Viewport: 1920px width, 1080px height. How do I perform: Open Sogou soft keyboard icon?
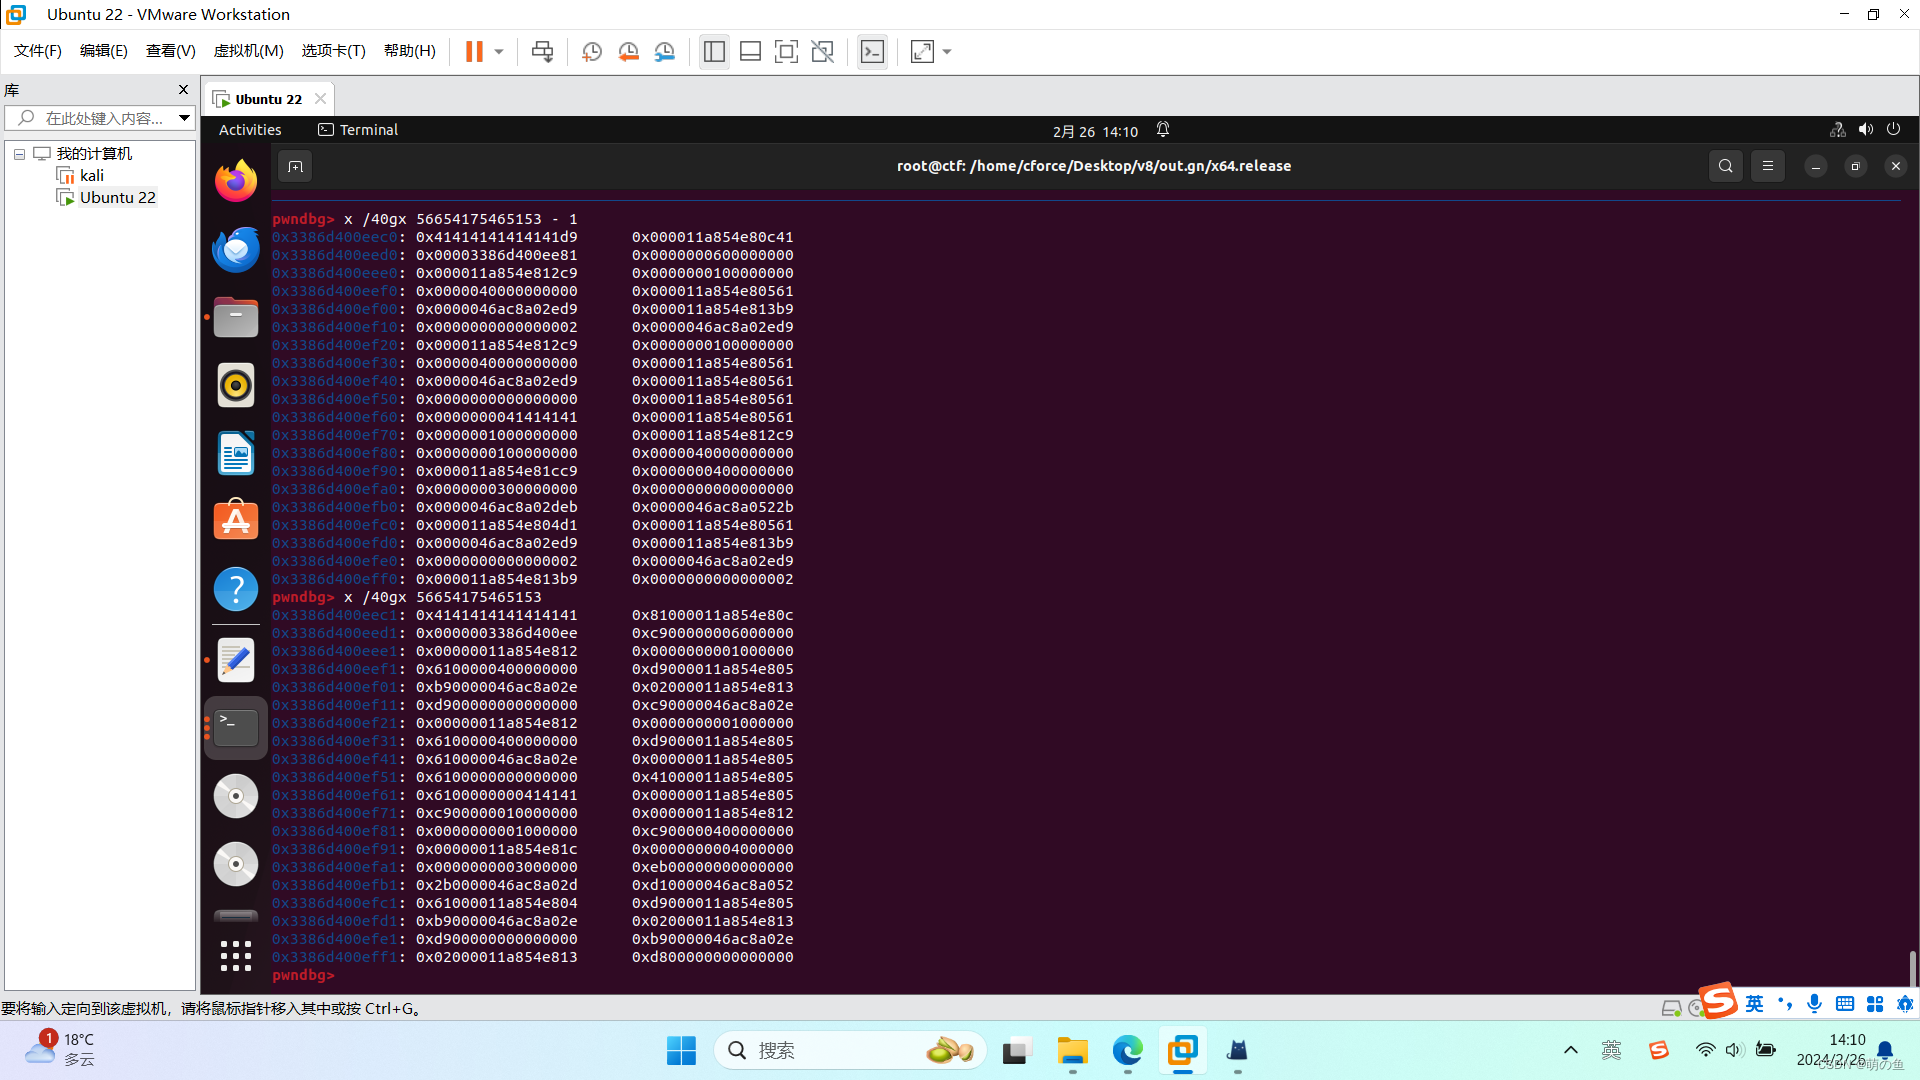point(1845,1004)
